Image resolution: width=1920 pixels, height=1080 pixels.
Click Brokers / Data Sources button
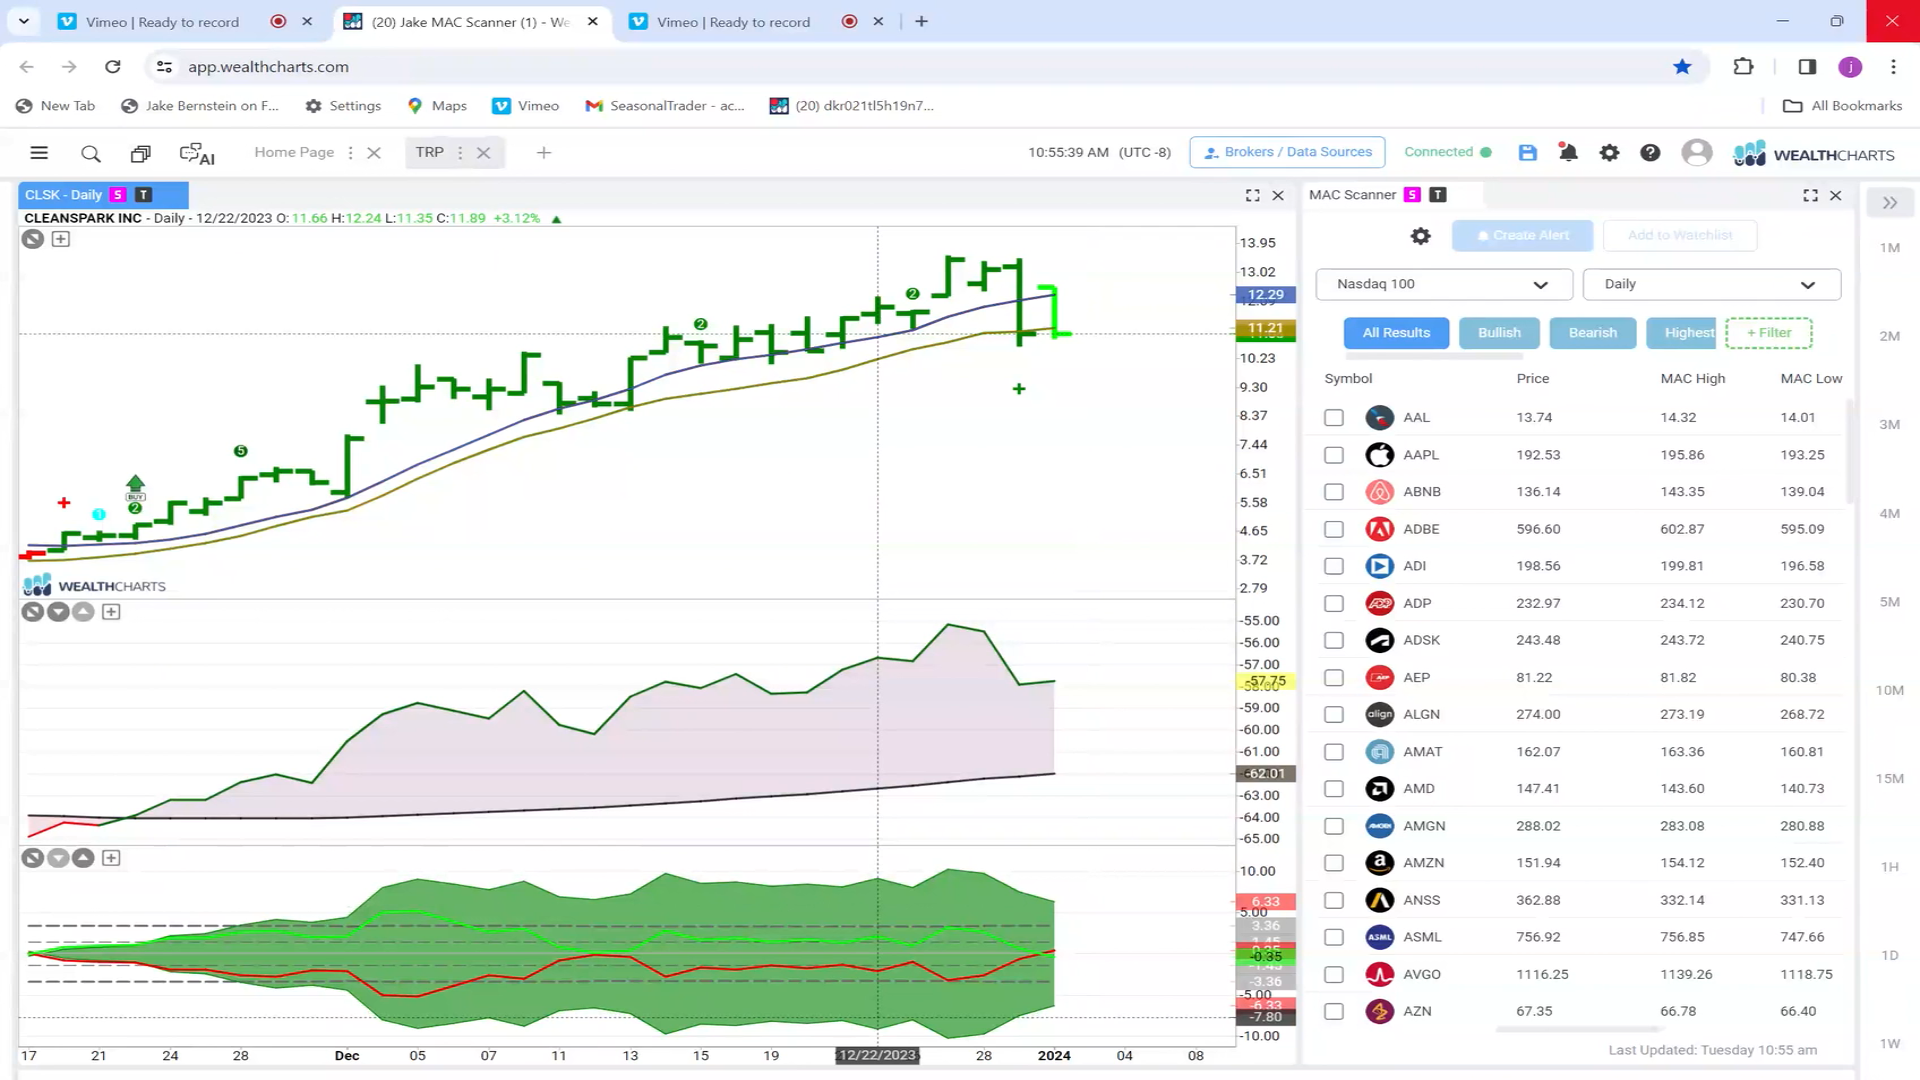coord(1287,152)
